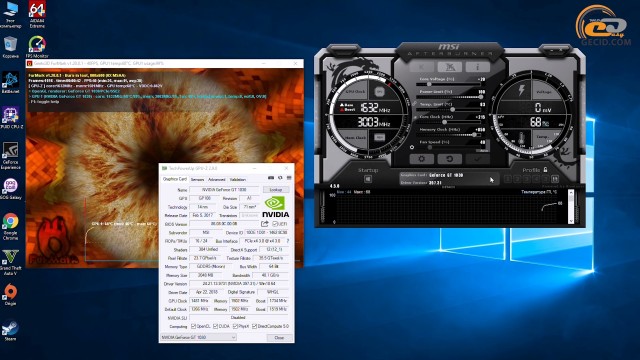Open the Recycle Bin desktop icon
The height and width of the screenshot is (360, 640).
click(x=10, y=47)
